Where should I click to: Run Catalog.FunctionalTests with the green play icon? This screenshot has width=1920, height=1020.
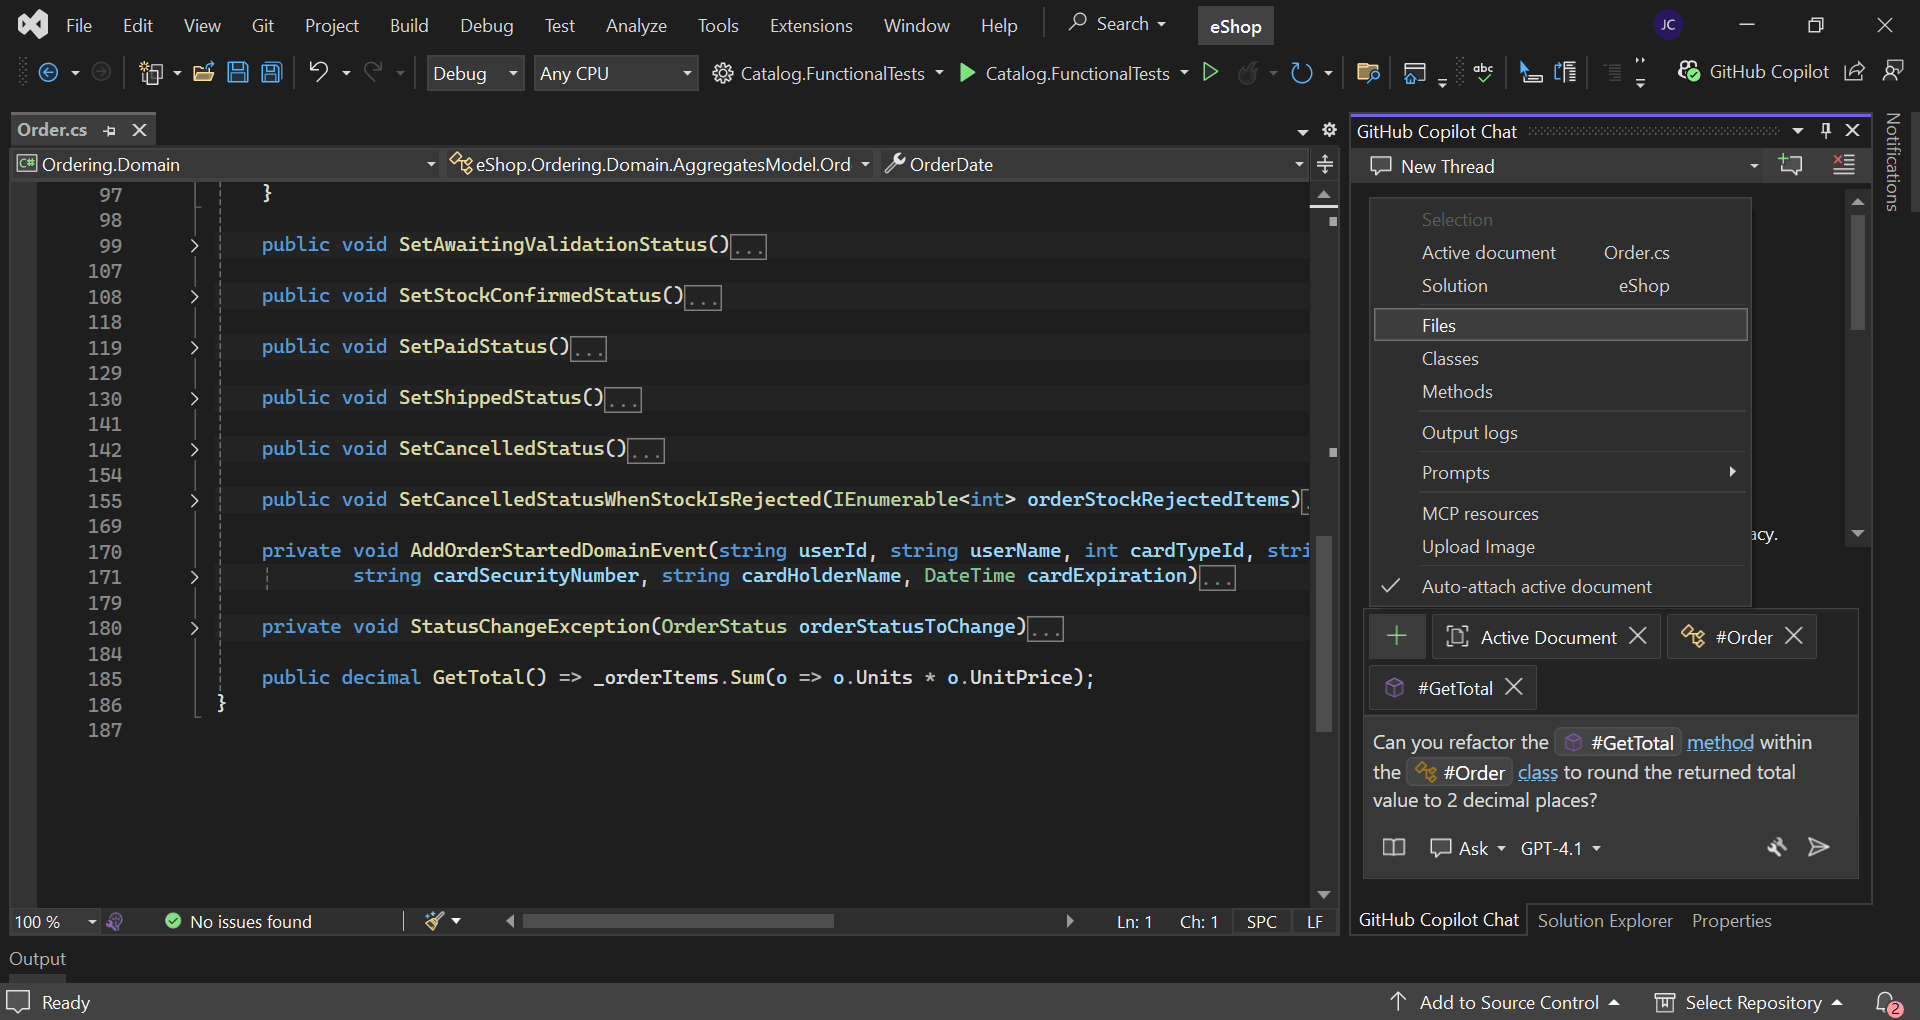966,72
